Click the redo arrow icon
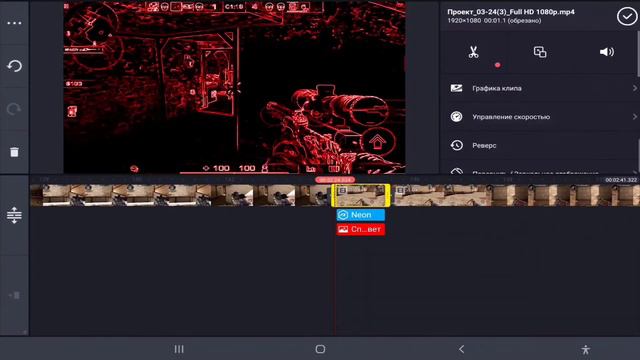The width and height of the screenshot is (640, 360). [14, 109]
